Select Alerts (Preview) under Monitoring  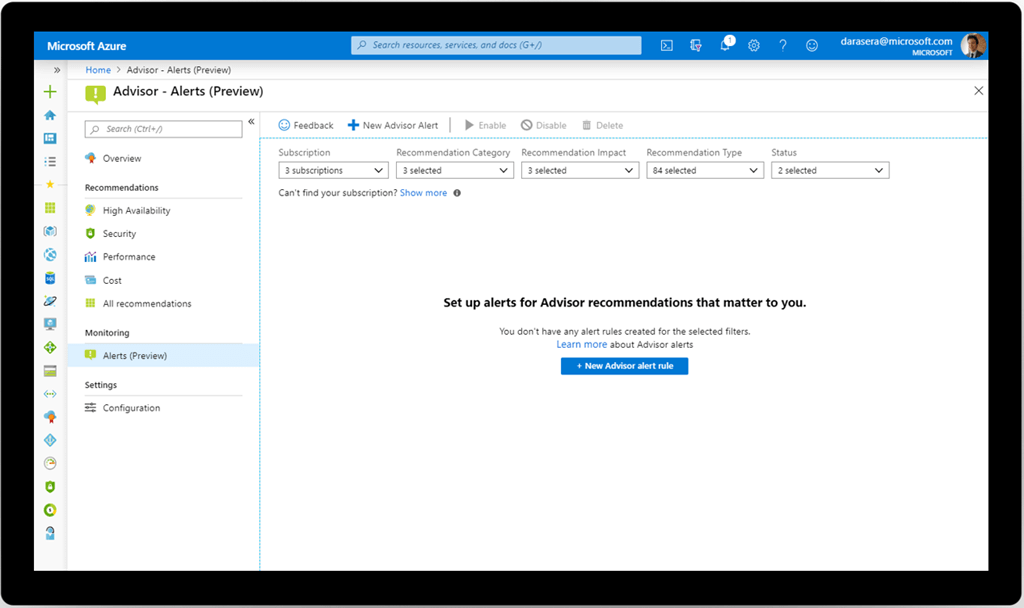tap(163, 355)
